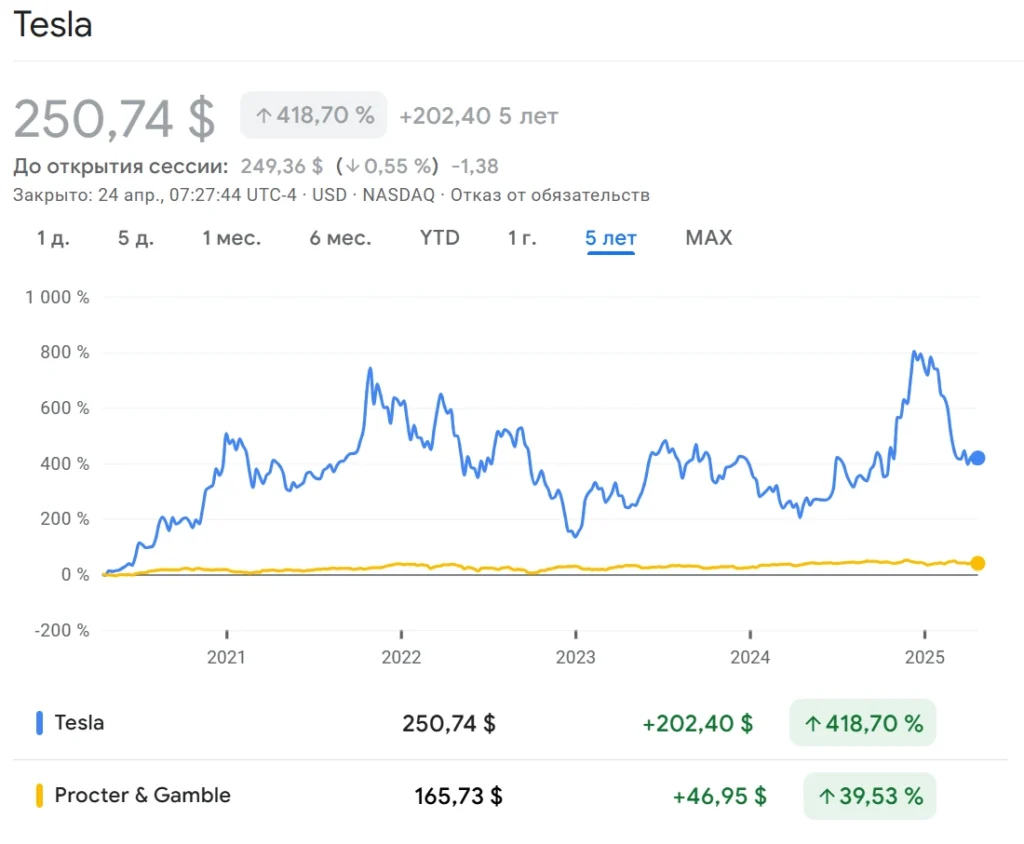Click the green 39,53 % badge for Procter & Gamble
Viewport: 1024px width, 844px height.
870,796
